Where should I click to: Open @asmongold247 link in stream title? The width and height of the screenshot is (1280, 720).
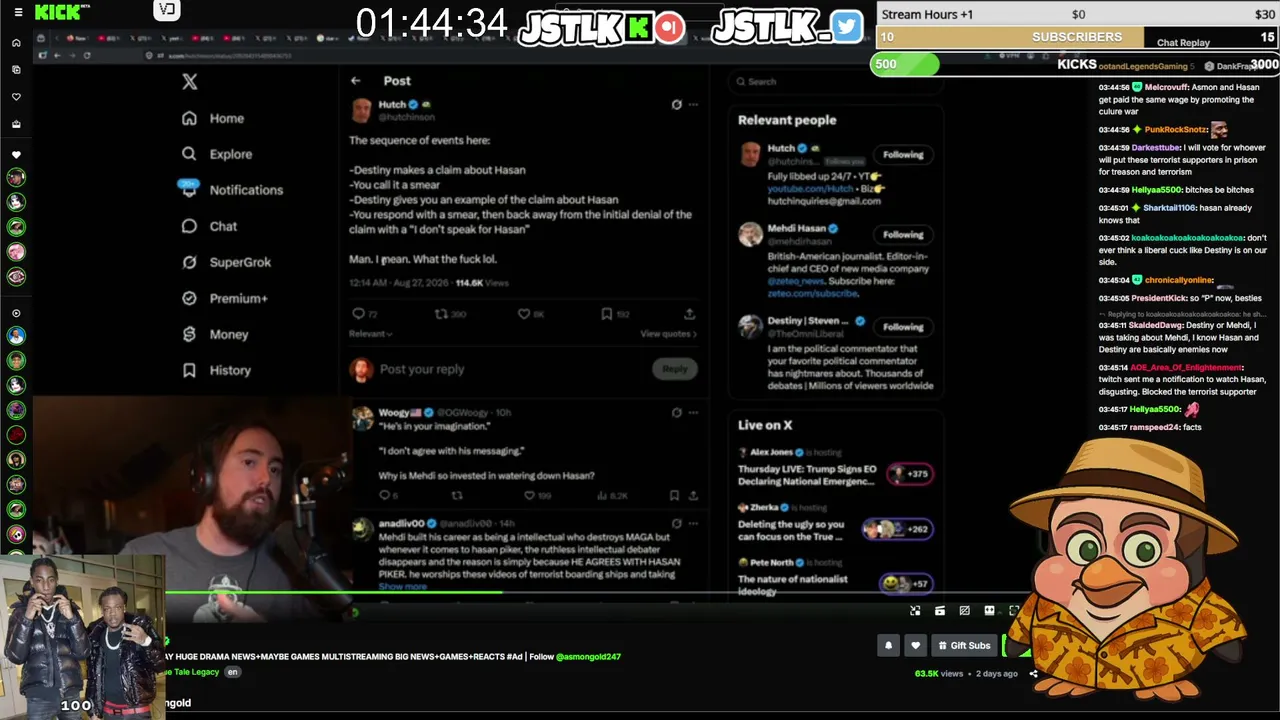point(588,657)
